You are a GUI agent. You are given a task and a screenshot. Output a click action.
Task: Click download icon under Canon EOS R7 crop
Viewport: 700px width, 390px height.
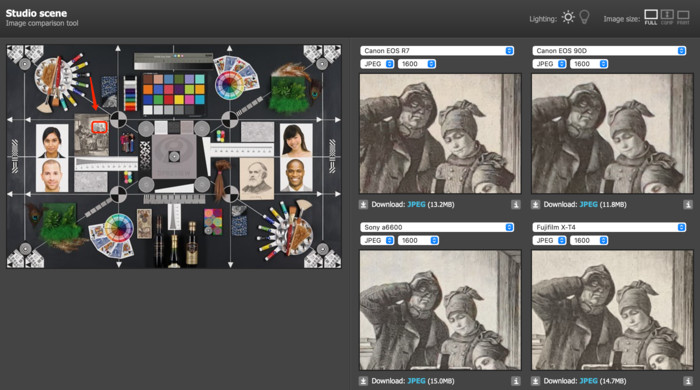tap(363, 205)
